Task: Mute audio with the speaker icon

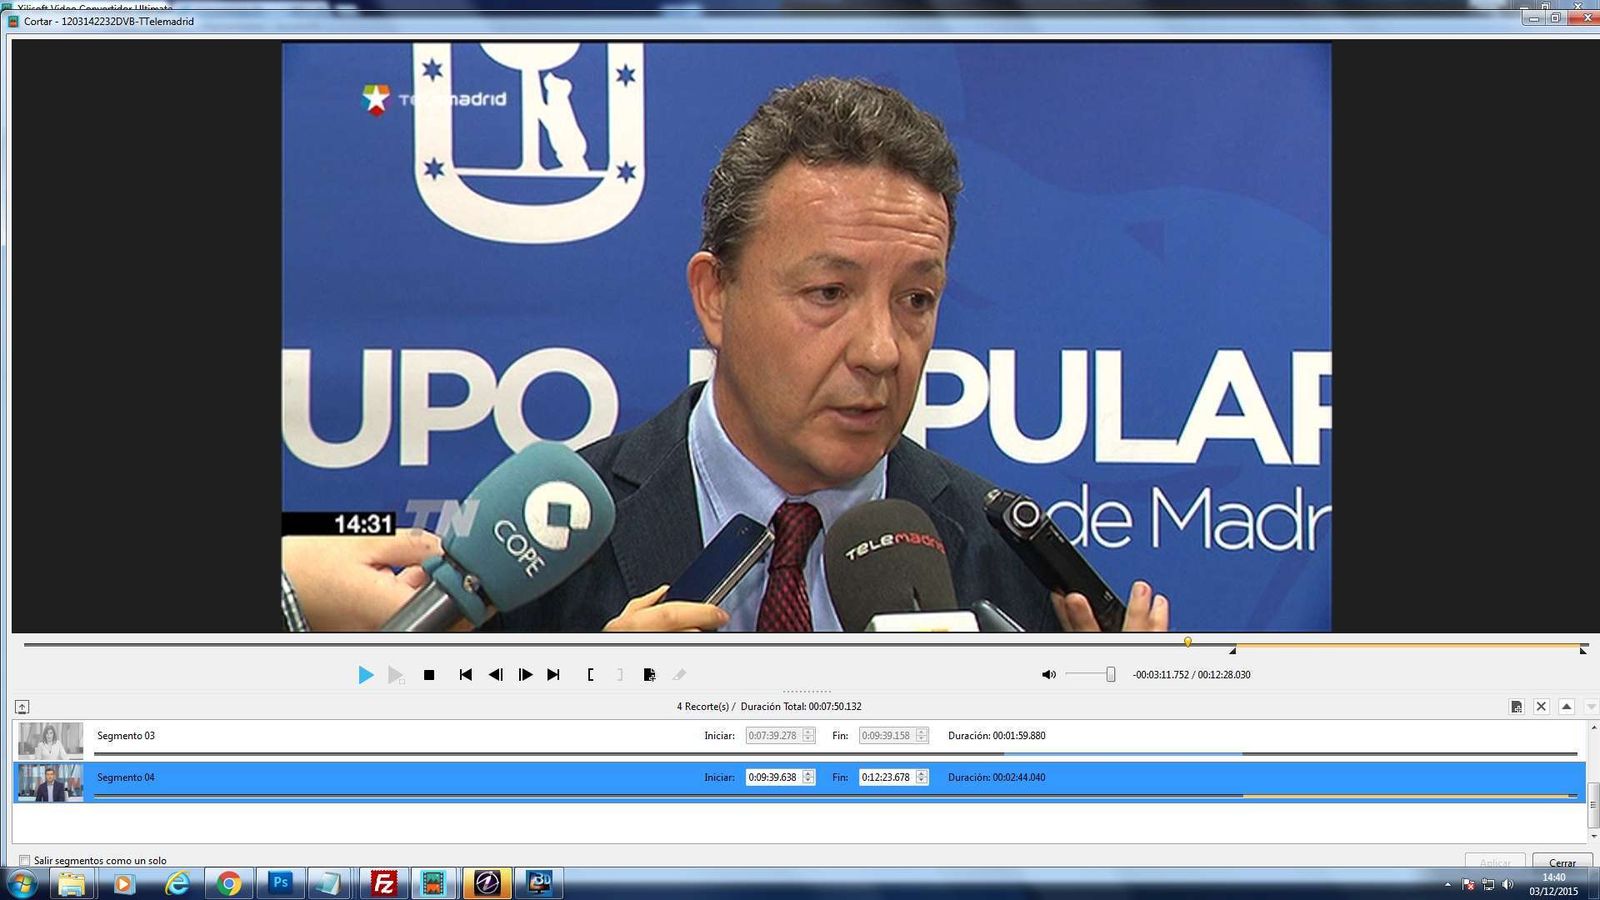Action: click(1049, 675)
